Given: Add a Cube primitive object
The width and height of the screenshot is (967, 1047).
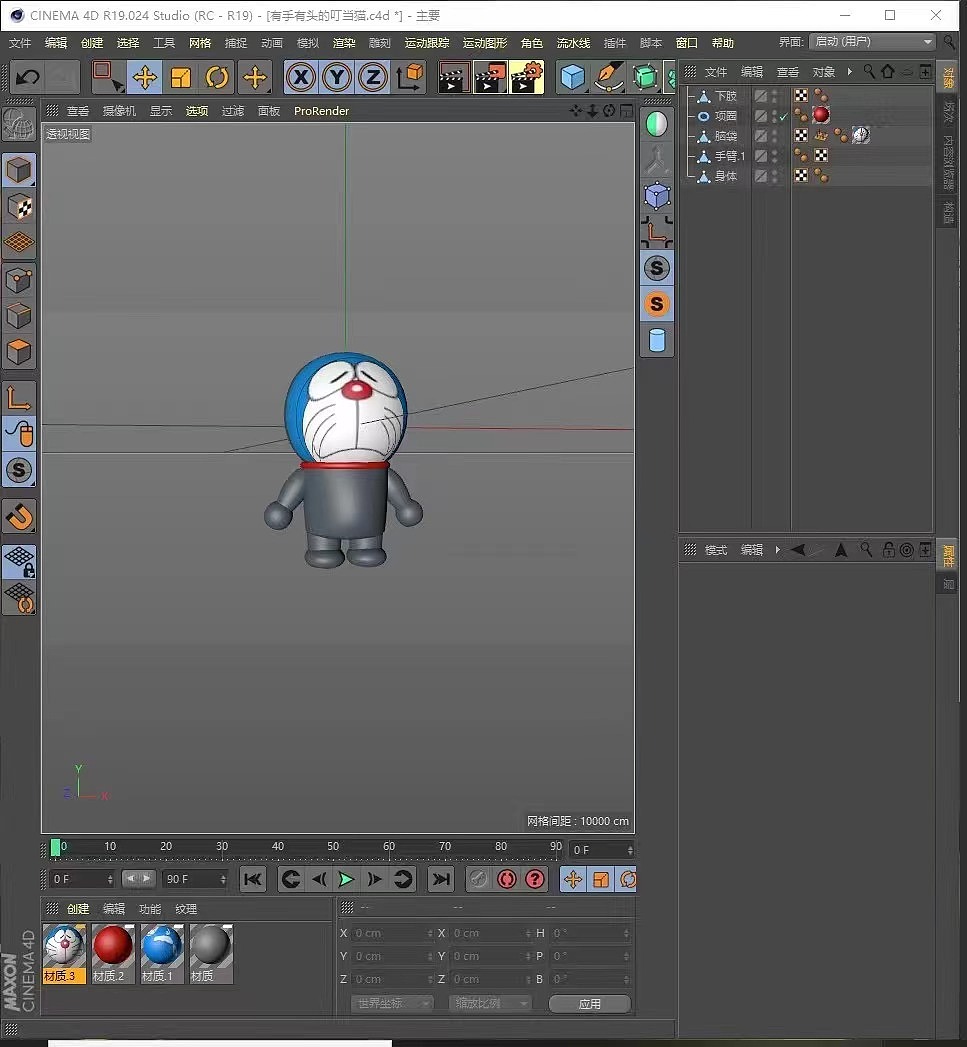Looking at the screenshot, I should coord(572,77).
